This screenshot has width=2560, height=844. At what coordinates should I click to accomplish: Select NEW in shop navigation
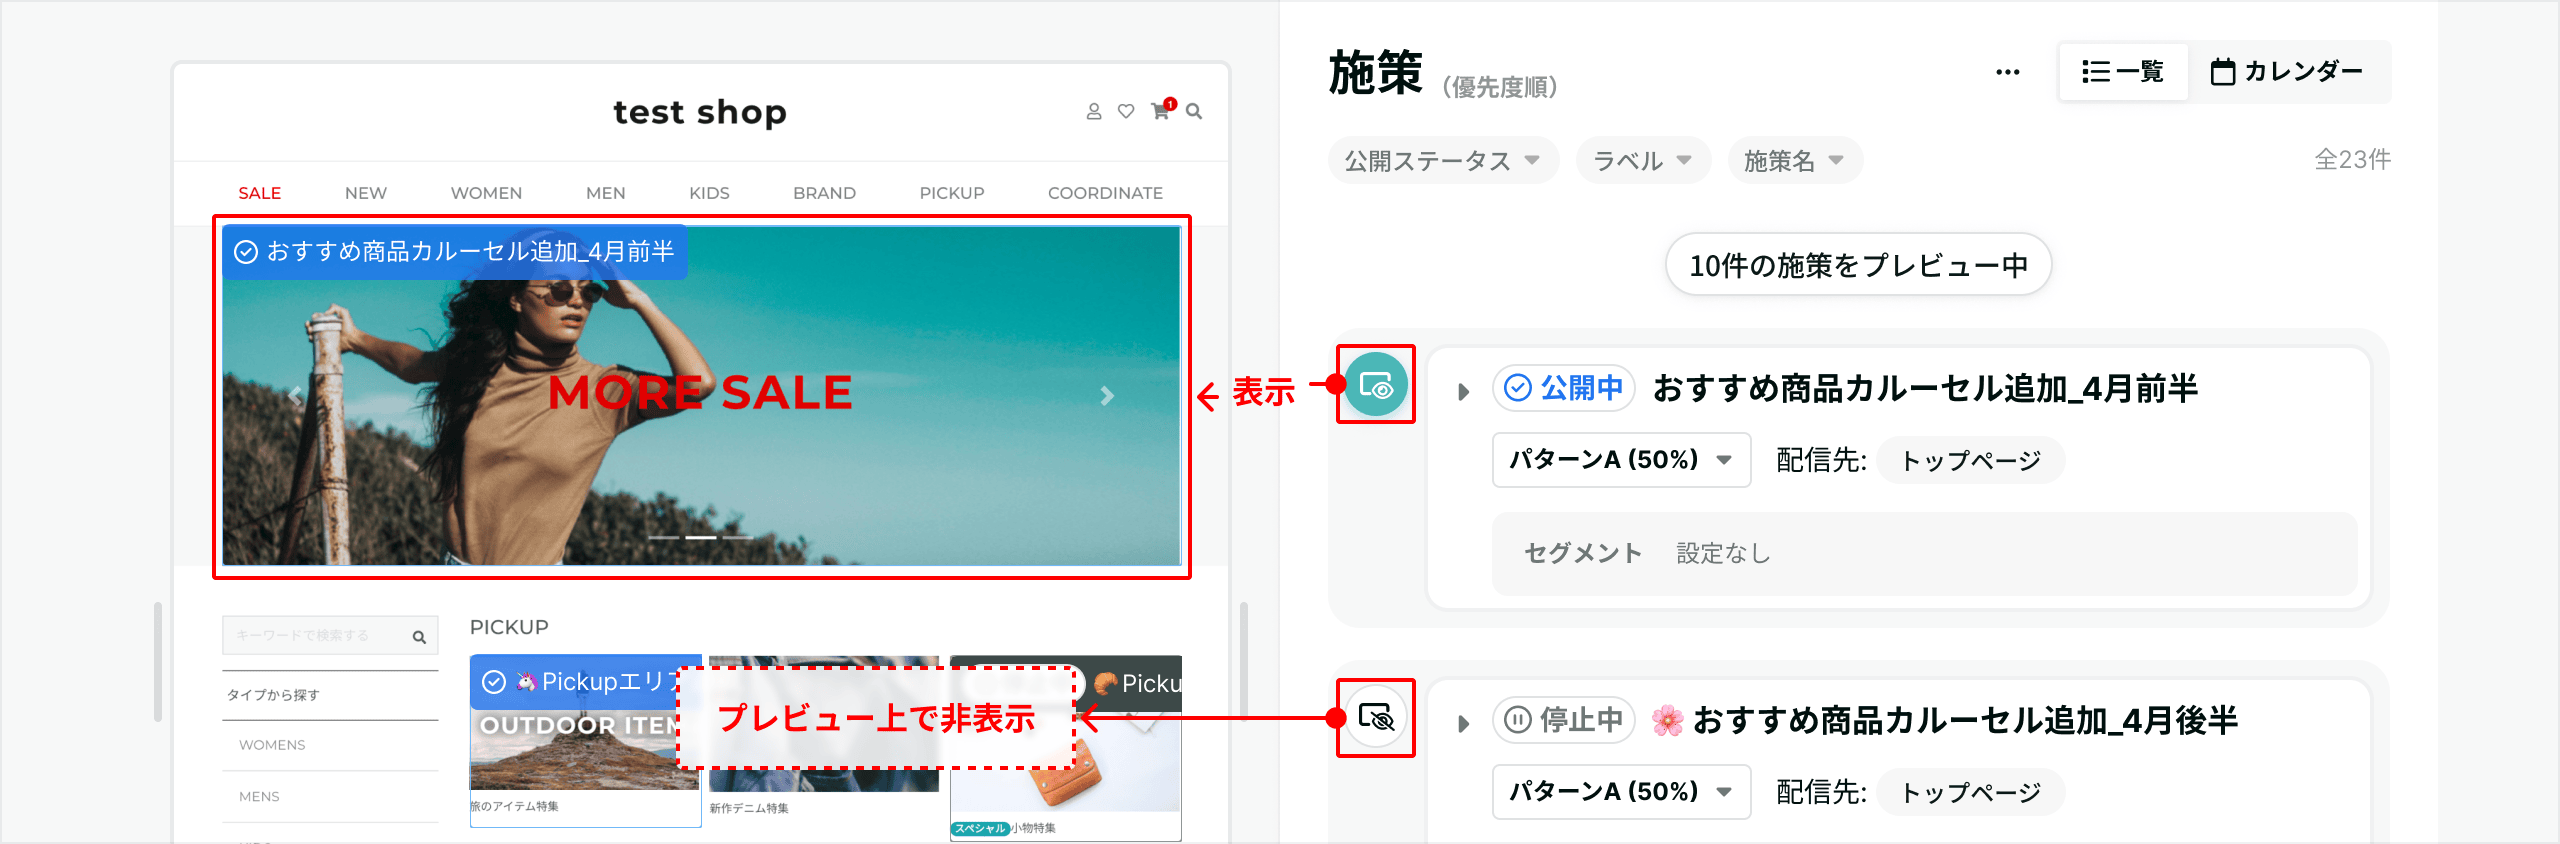point(365,193)
